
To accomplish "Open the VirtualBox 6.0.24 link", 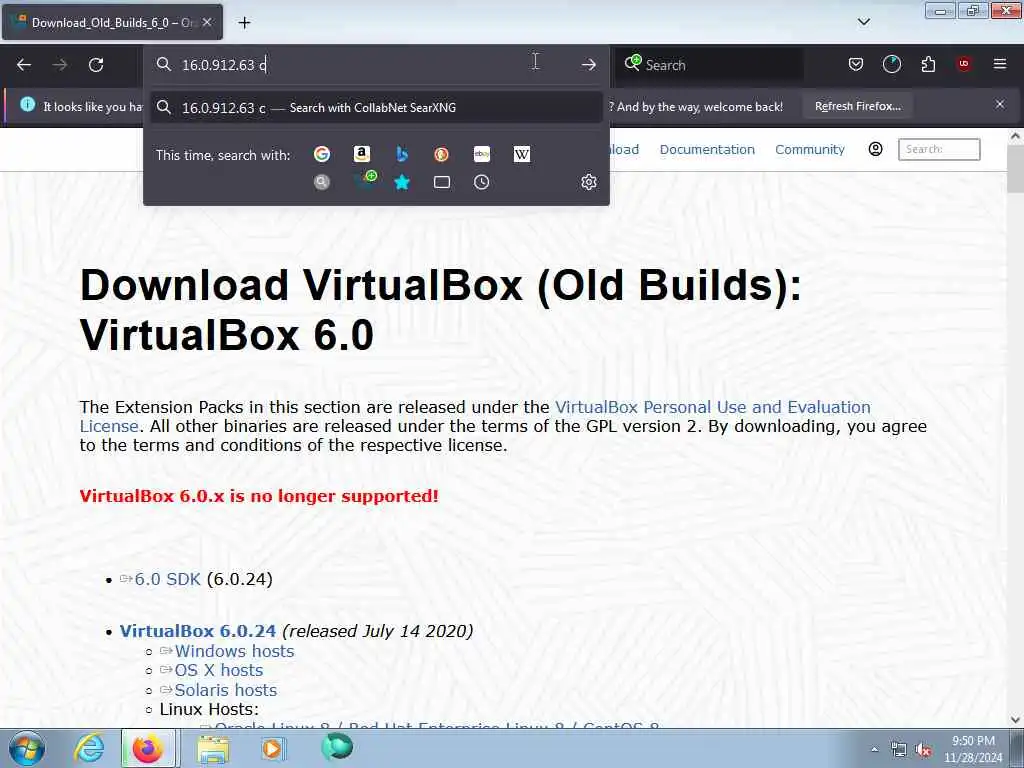I will pos(197,631).
